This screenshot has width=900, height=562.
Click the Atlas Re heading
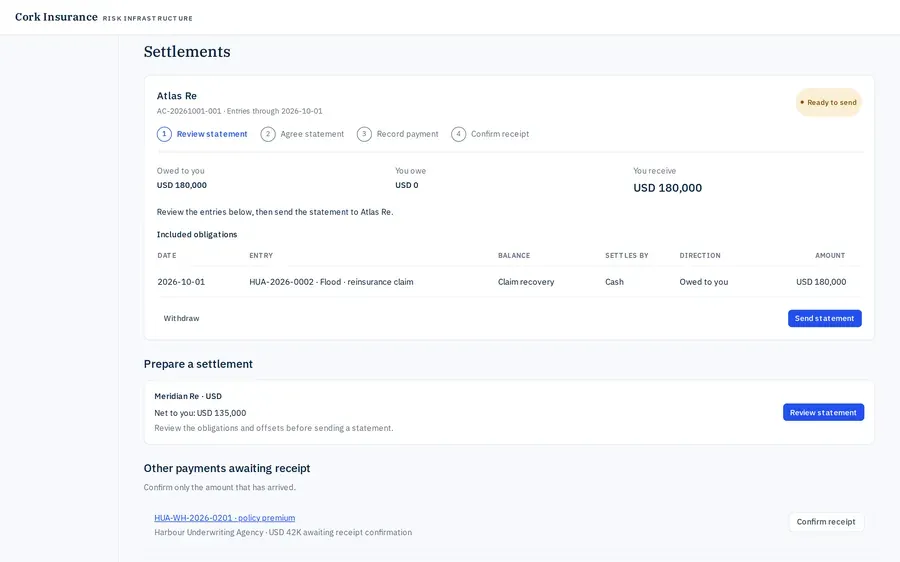pyautogui.click(x=177, y=96)
